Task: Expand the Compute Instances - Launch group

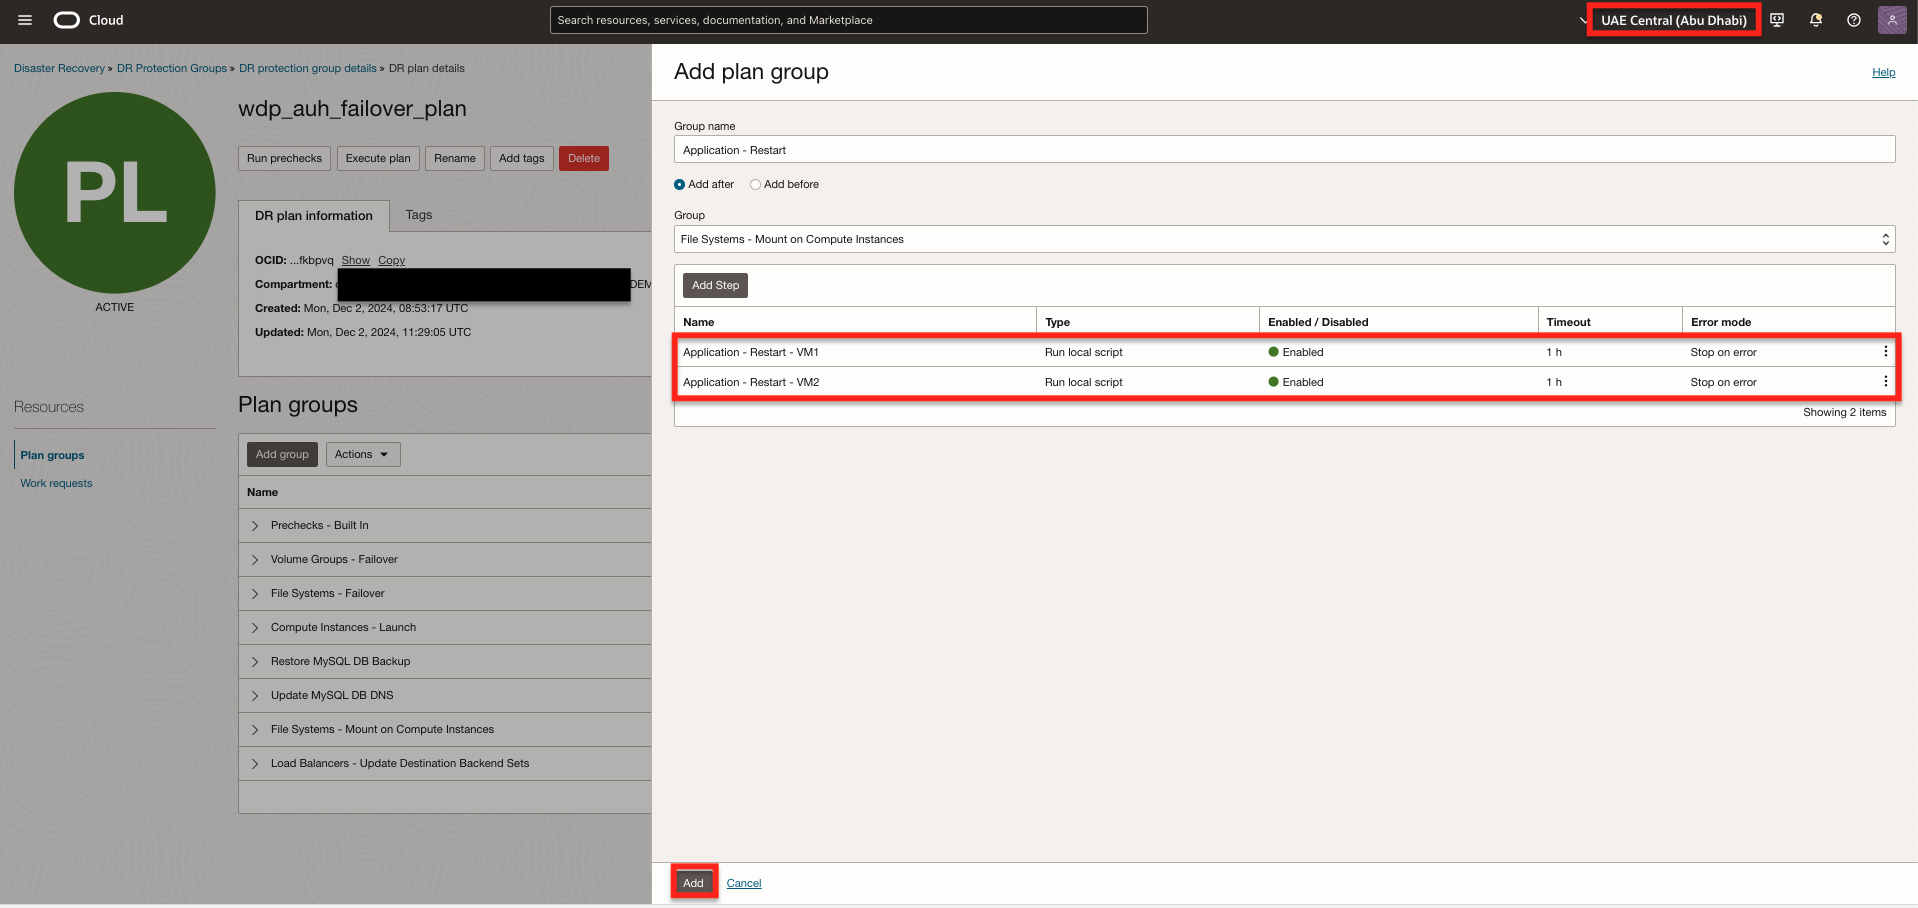Action: point(255,628)
